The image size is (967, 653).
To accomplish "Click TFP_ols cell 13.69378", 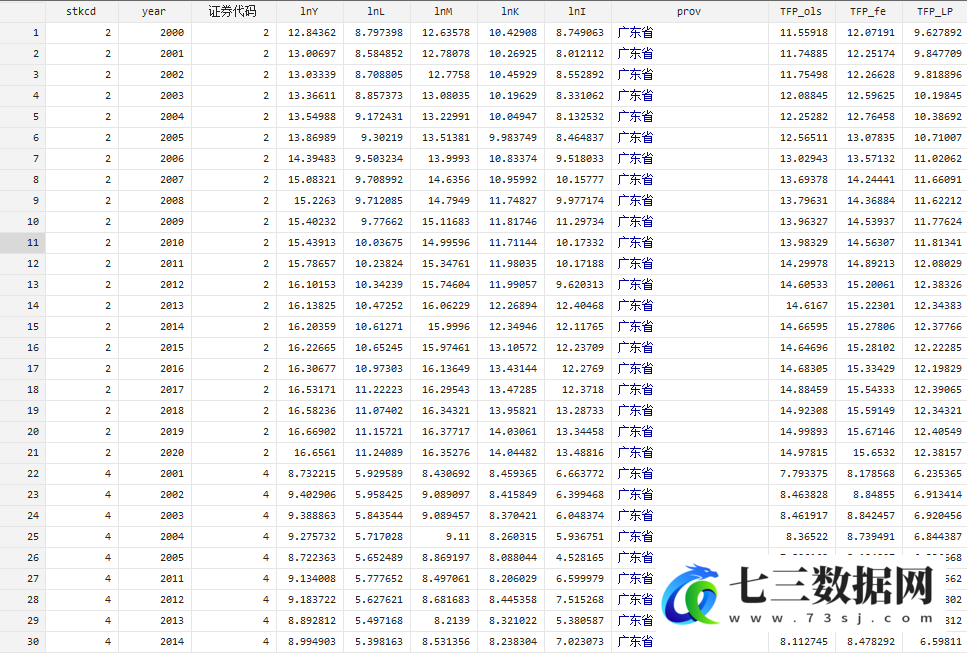I will coord(804,179).
